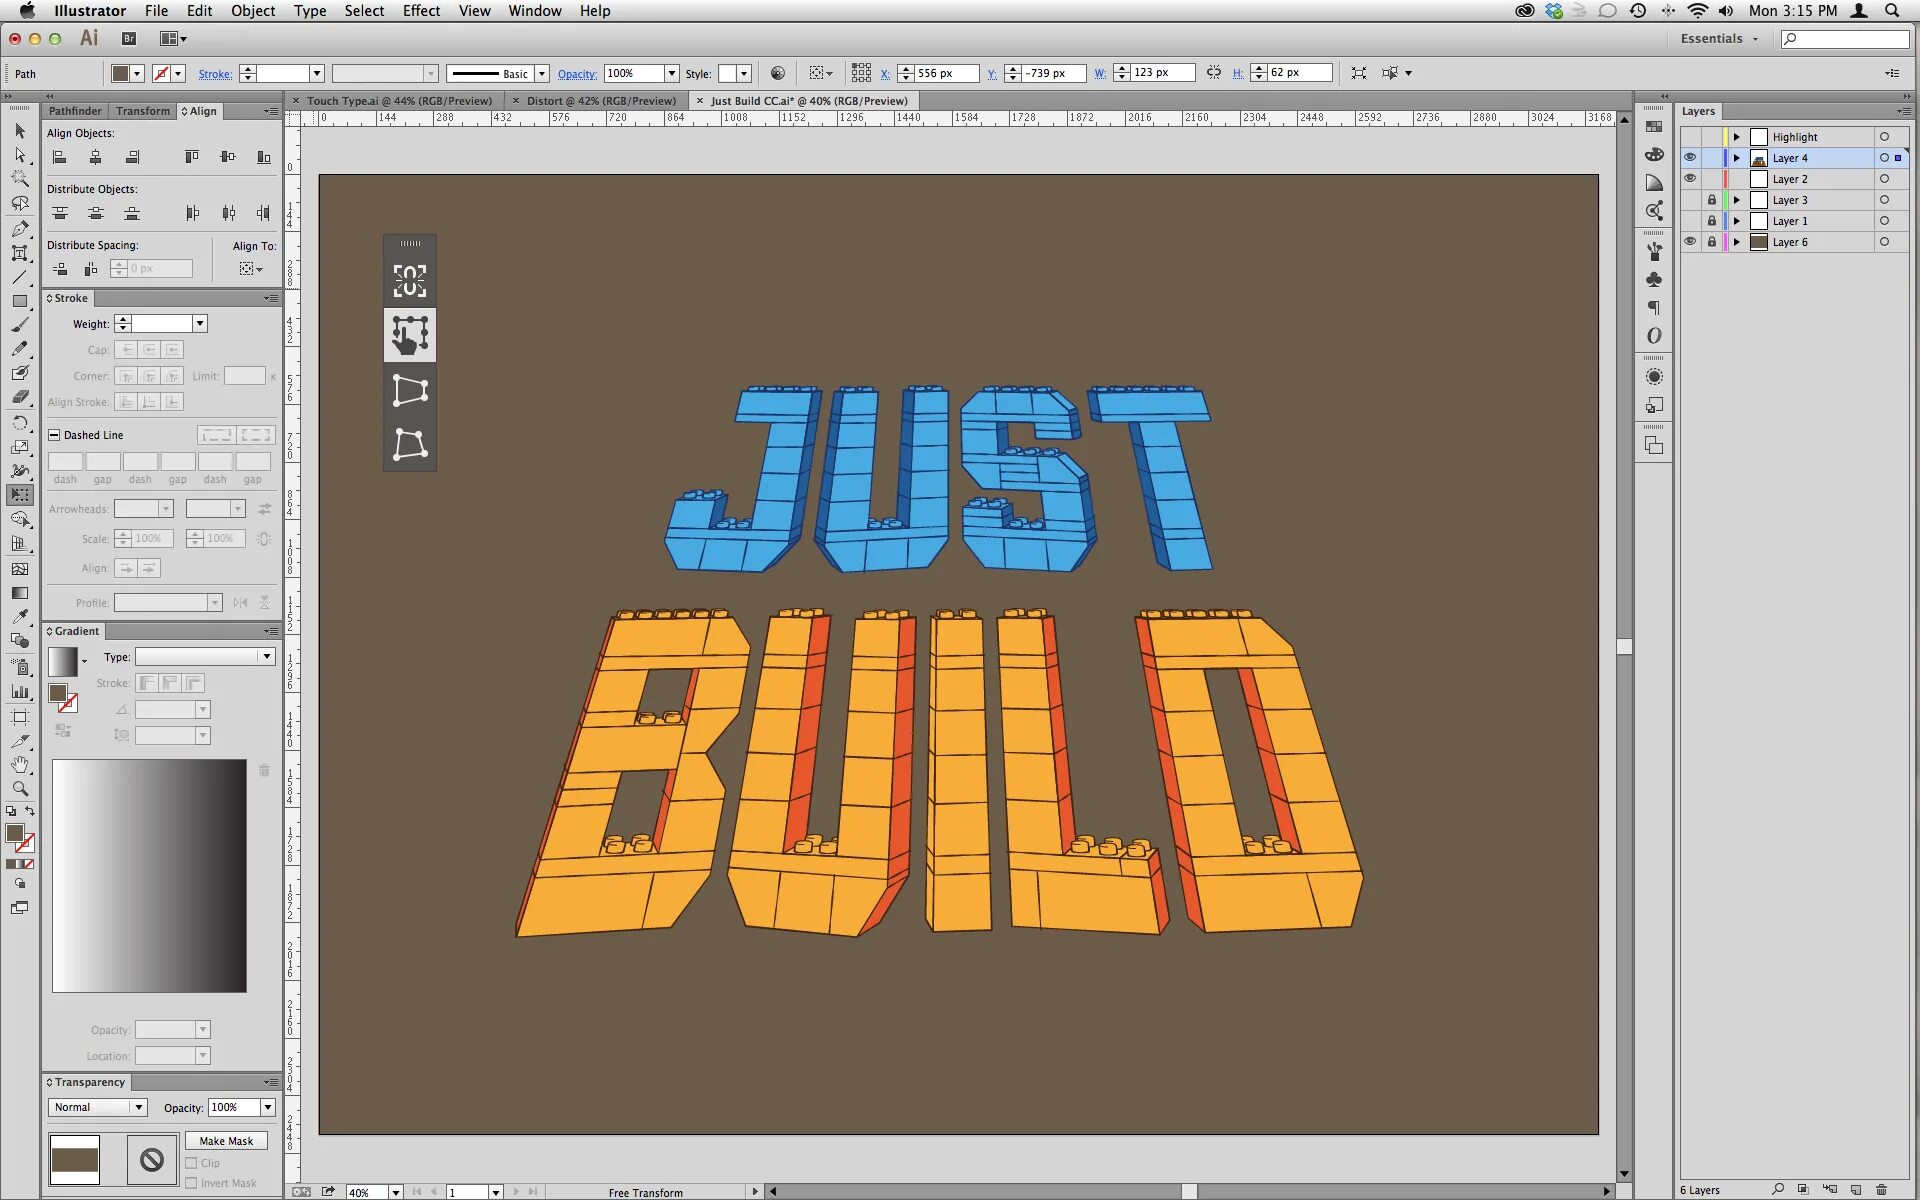Click the Align panel tab
This screenshot has height=1200, width=1920.
[x=200, y=109]
